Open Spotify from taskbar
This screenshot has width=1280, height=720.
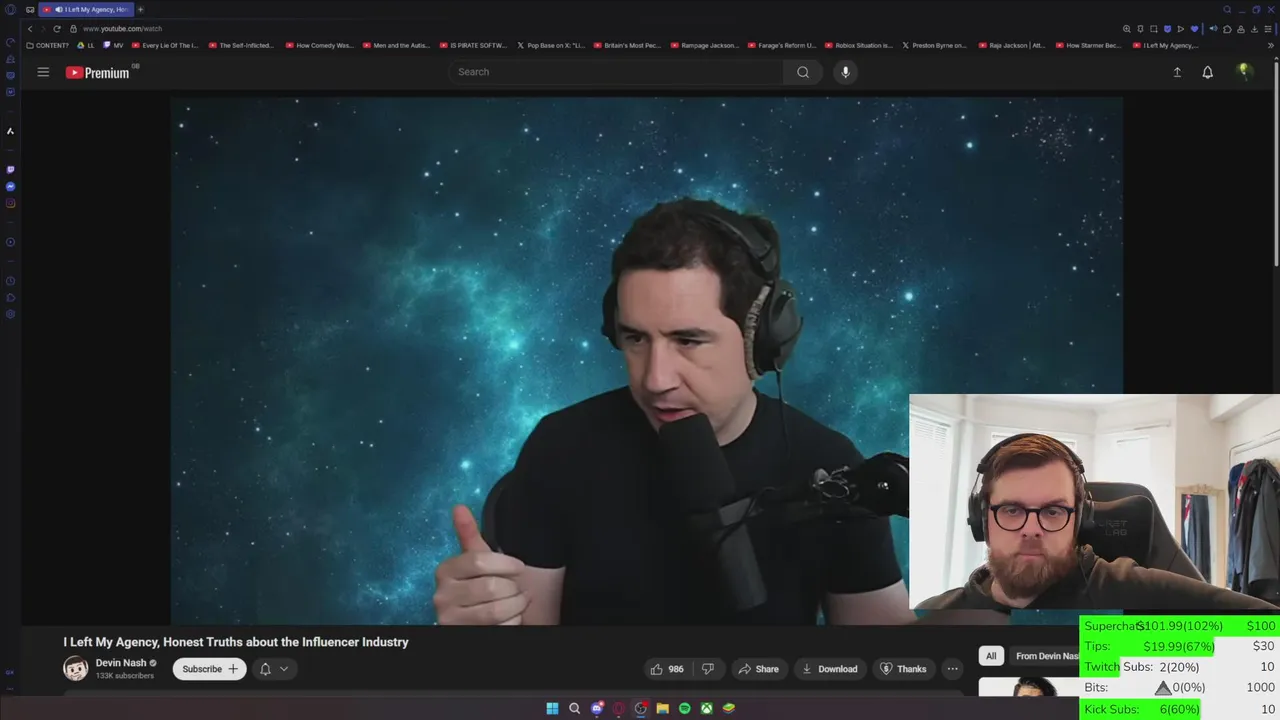[x=684, y=708]
